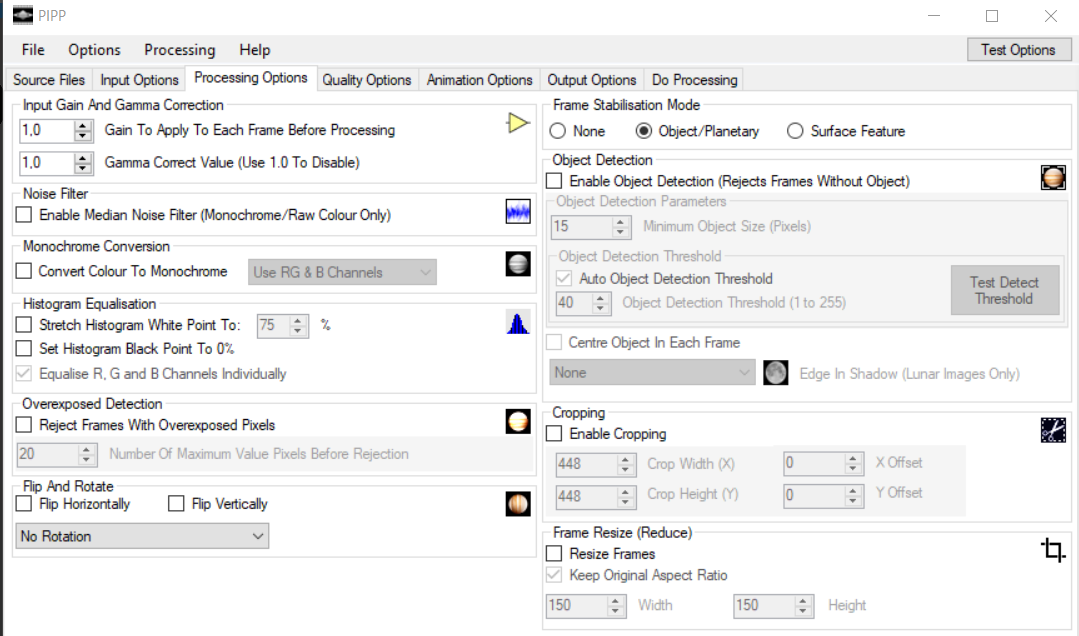Image resolution: width=1079 pixels, height=636 pixels.
Task: Click the Test Options button
Action: click(1018, 50)
